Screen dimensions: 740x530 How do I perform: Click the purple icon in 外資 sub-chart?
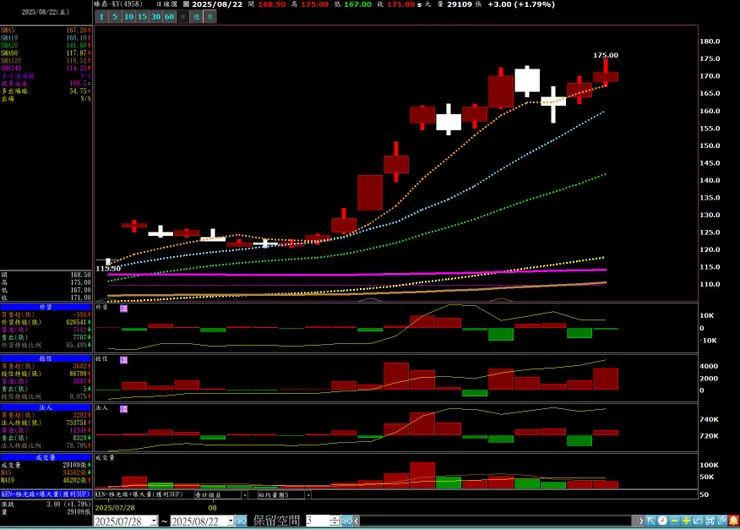point(124,308)
